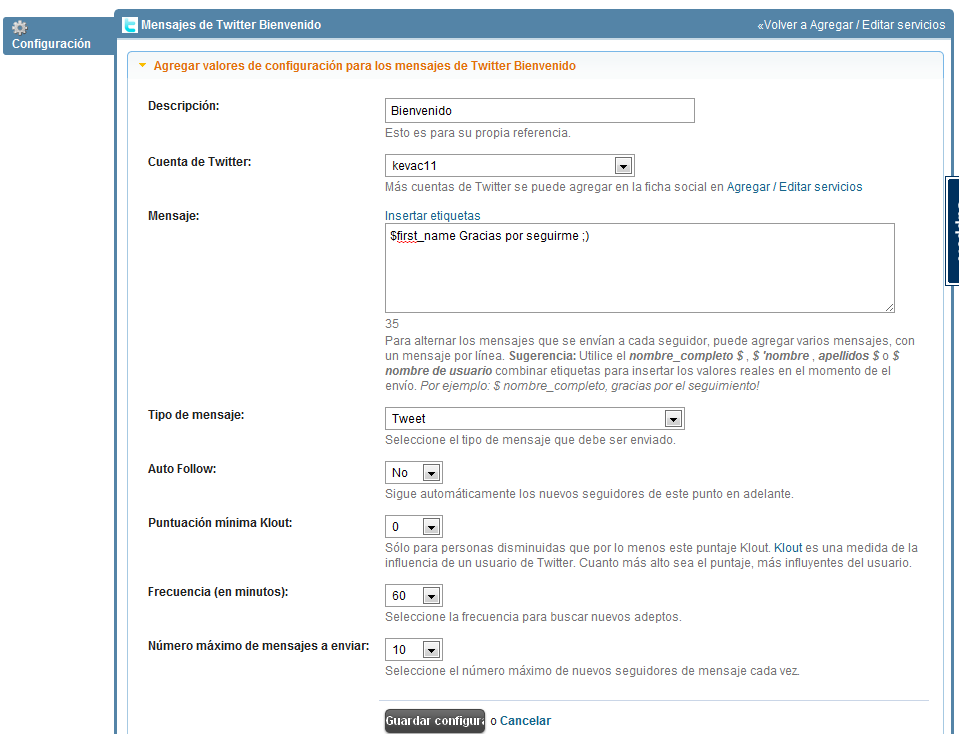Click the Configuración gear icon
This screenshot has width=959, height=734.
(x=19, y=28)
